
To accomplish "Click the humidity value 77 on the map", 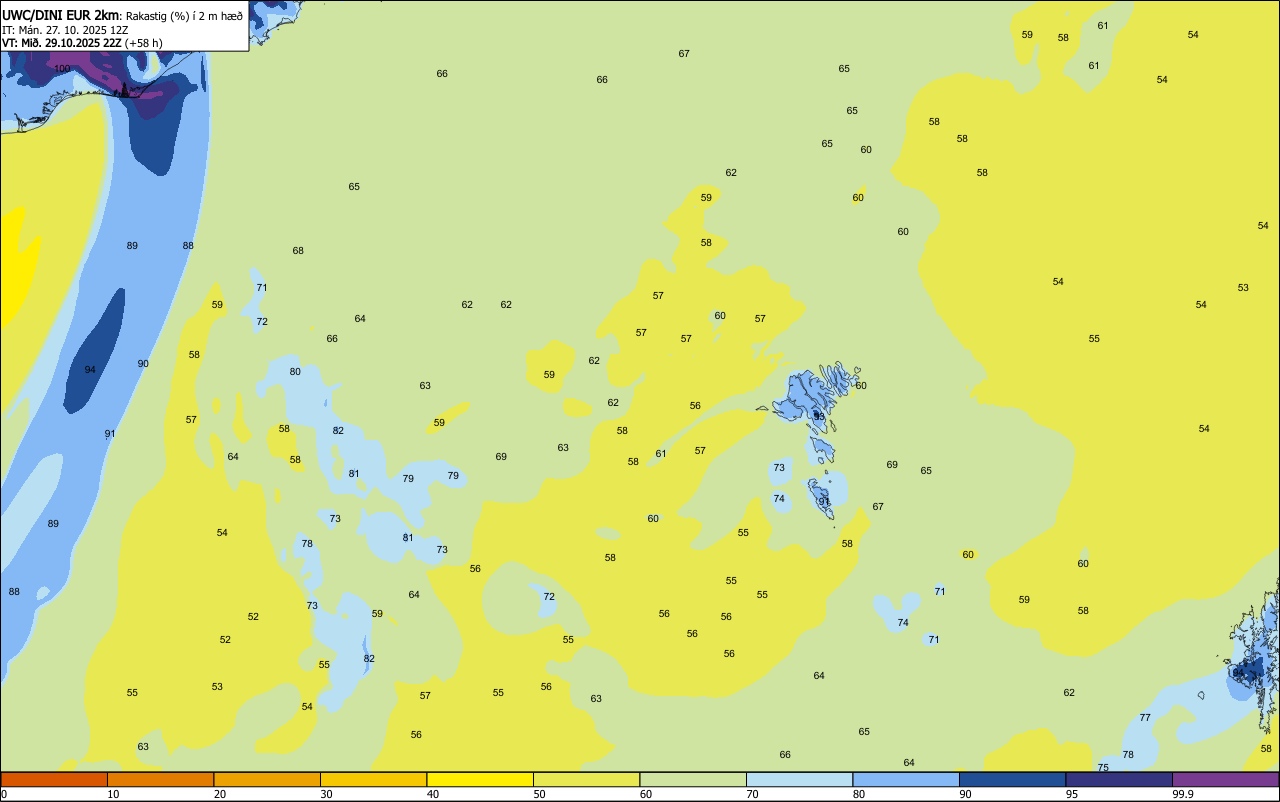I will tap(1145, 718).
